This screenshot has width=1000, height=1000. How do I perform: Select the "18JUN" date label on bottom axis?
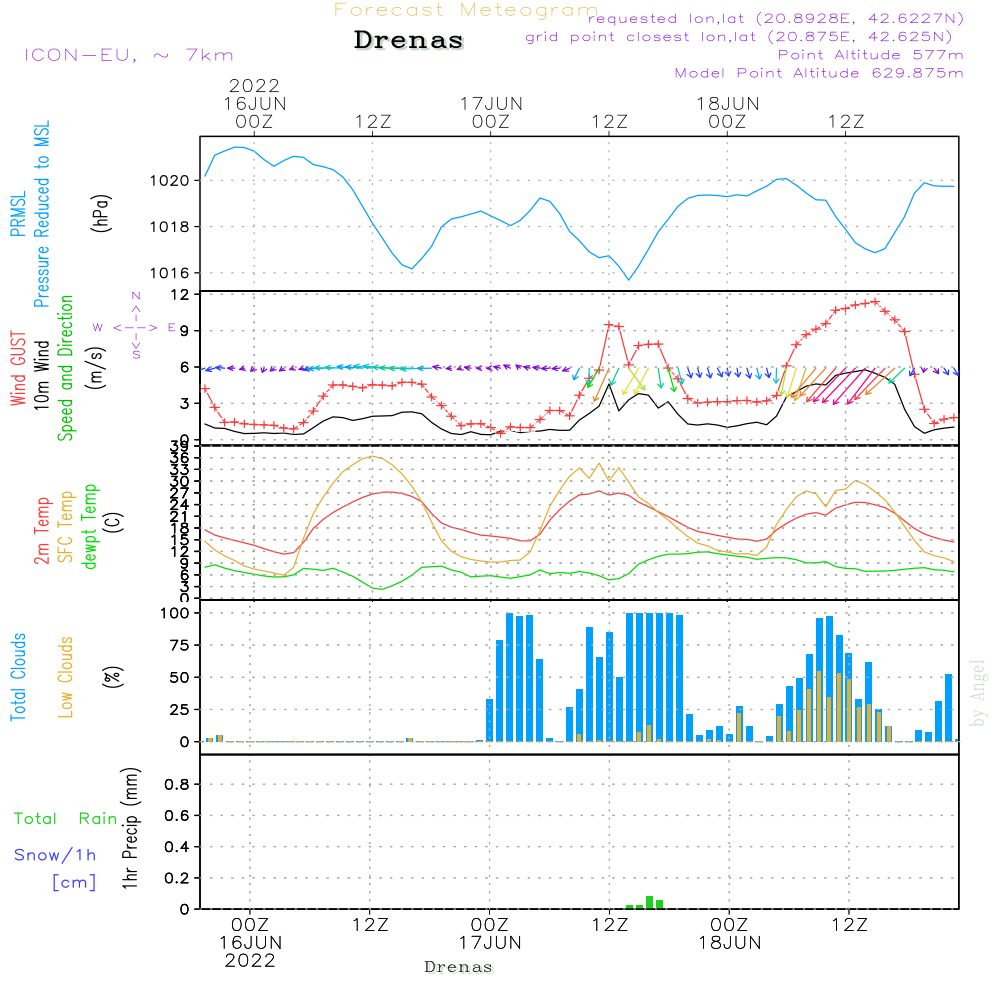[x=730, y=943]
